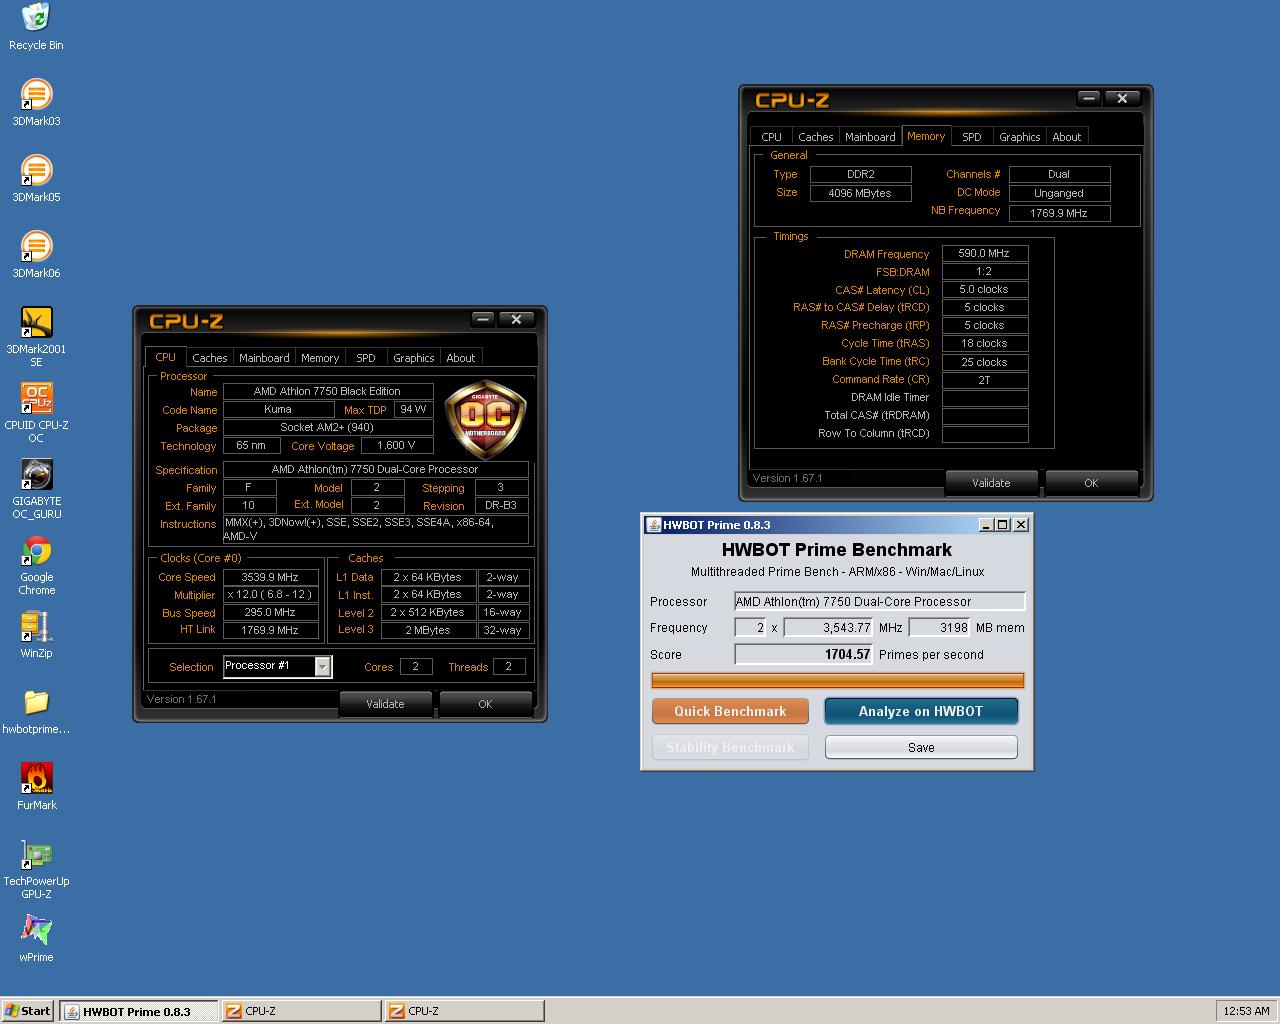Open the SPD tab in memory CPU-Z window
The height and width of the screenshot is (1024, 1280).
tap(972, 137)
